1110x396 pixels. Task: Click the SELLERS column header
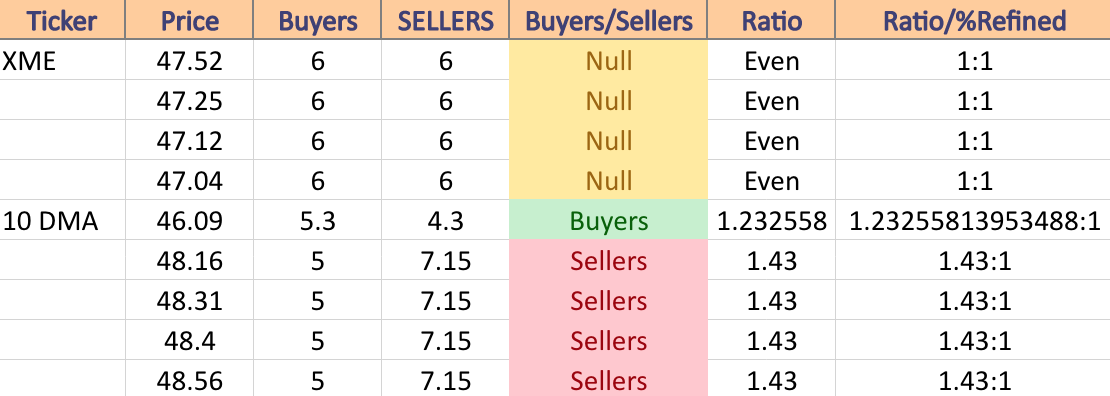(x=445, y=20)
